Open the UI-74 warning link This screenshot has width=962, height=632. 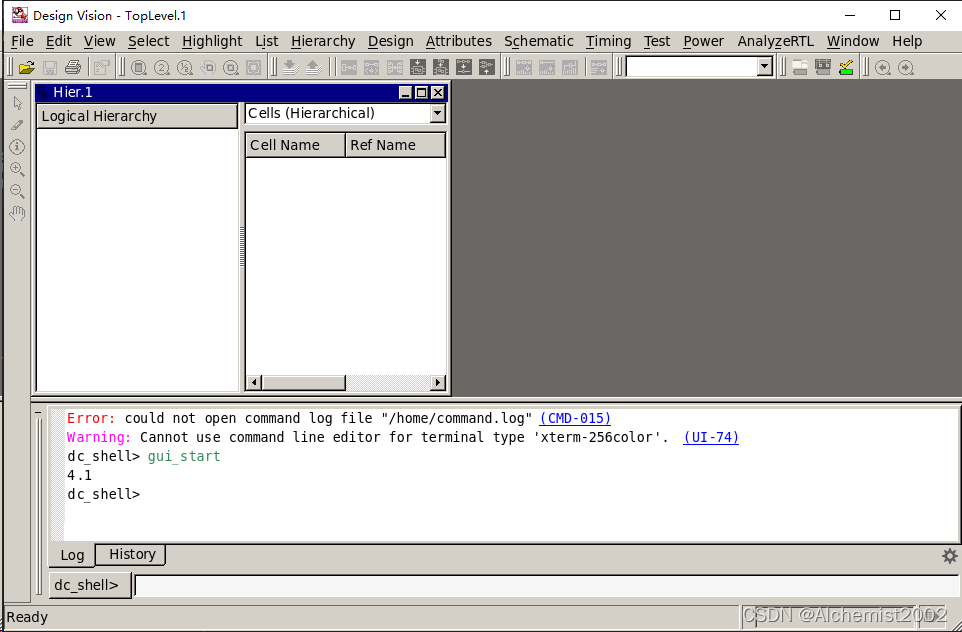pyautogui.click(x=711, y=437)
